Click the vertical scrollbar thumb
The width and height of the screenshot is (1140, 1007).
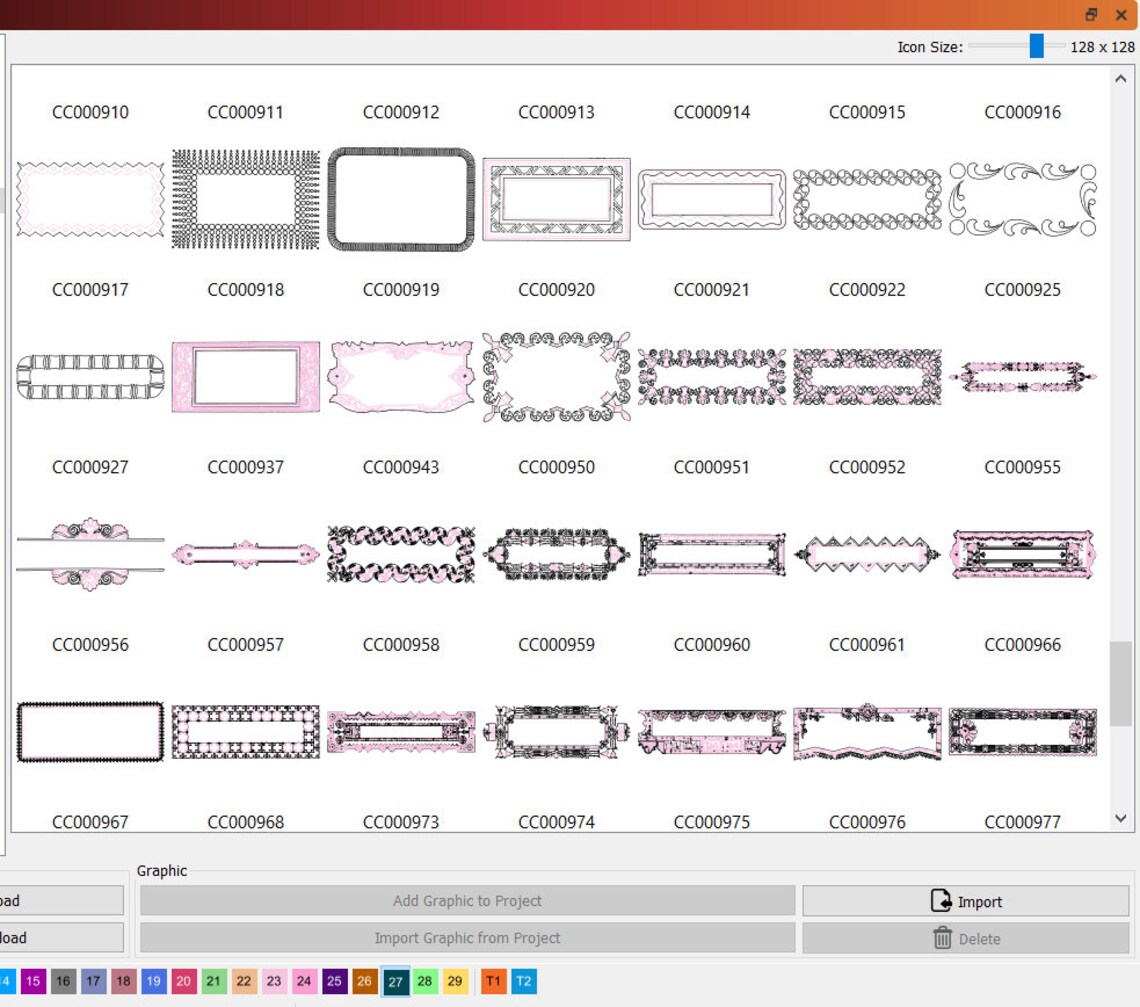point(1121,683)
